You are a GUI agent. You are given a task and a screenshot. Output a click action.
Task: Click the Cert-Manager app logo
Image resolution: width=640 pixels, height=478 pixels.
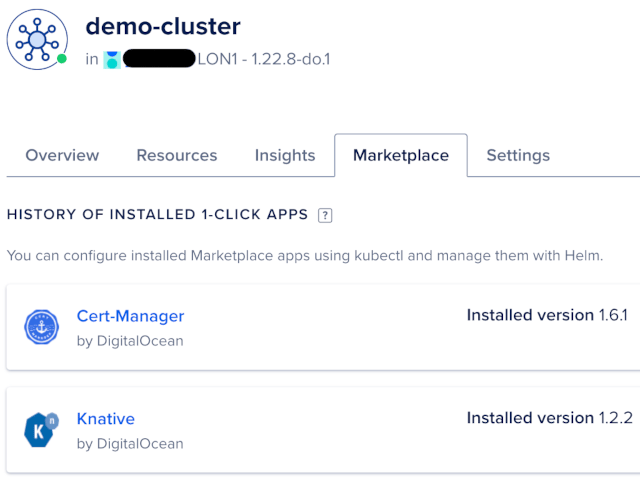(x=41, y=327)
